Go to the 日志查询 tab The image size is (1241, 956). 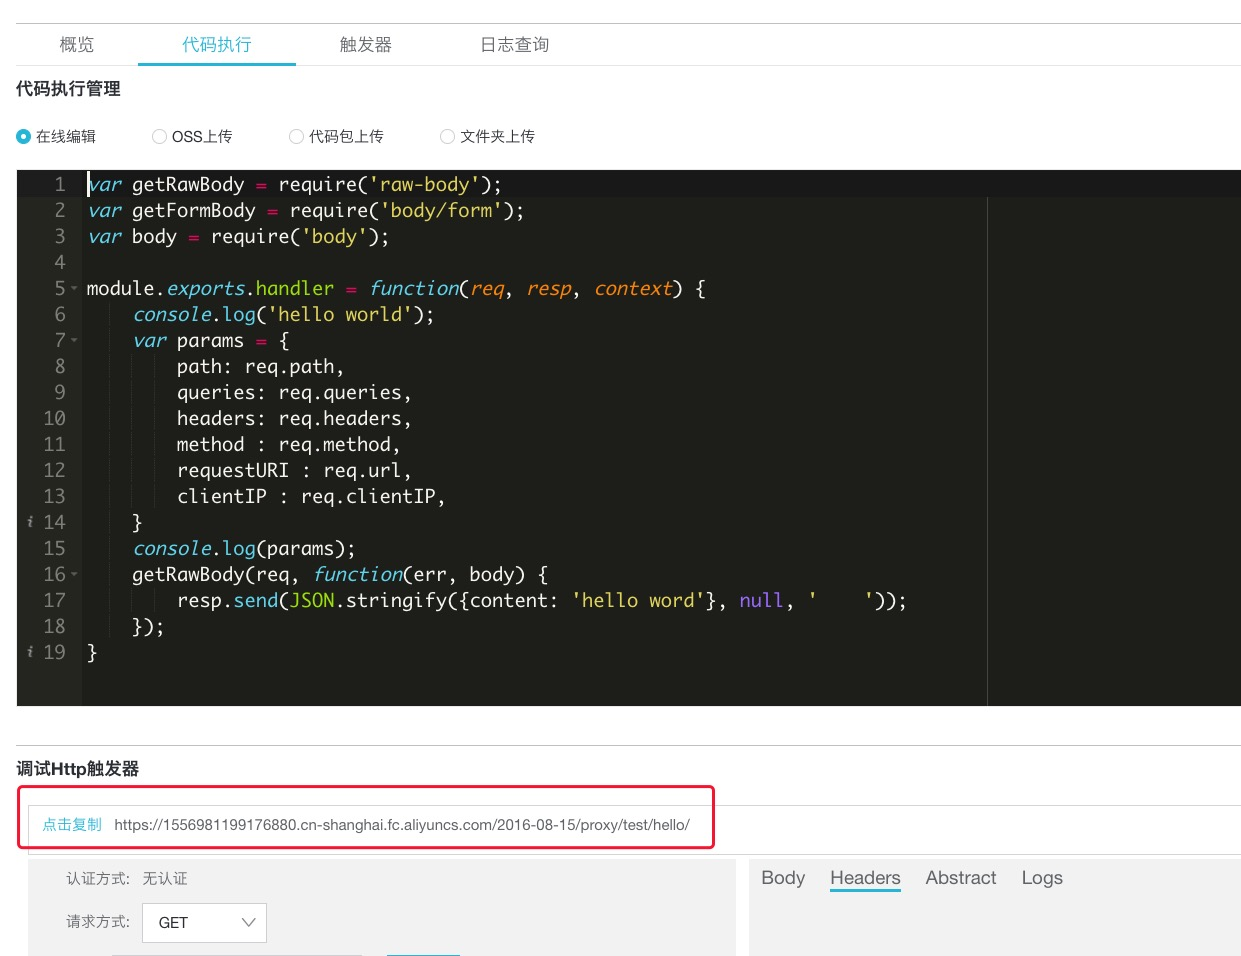point(515,45)
